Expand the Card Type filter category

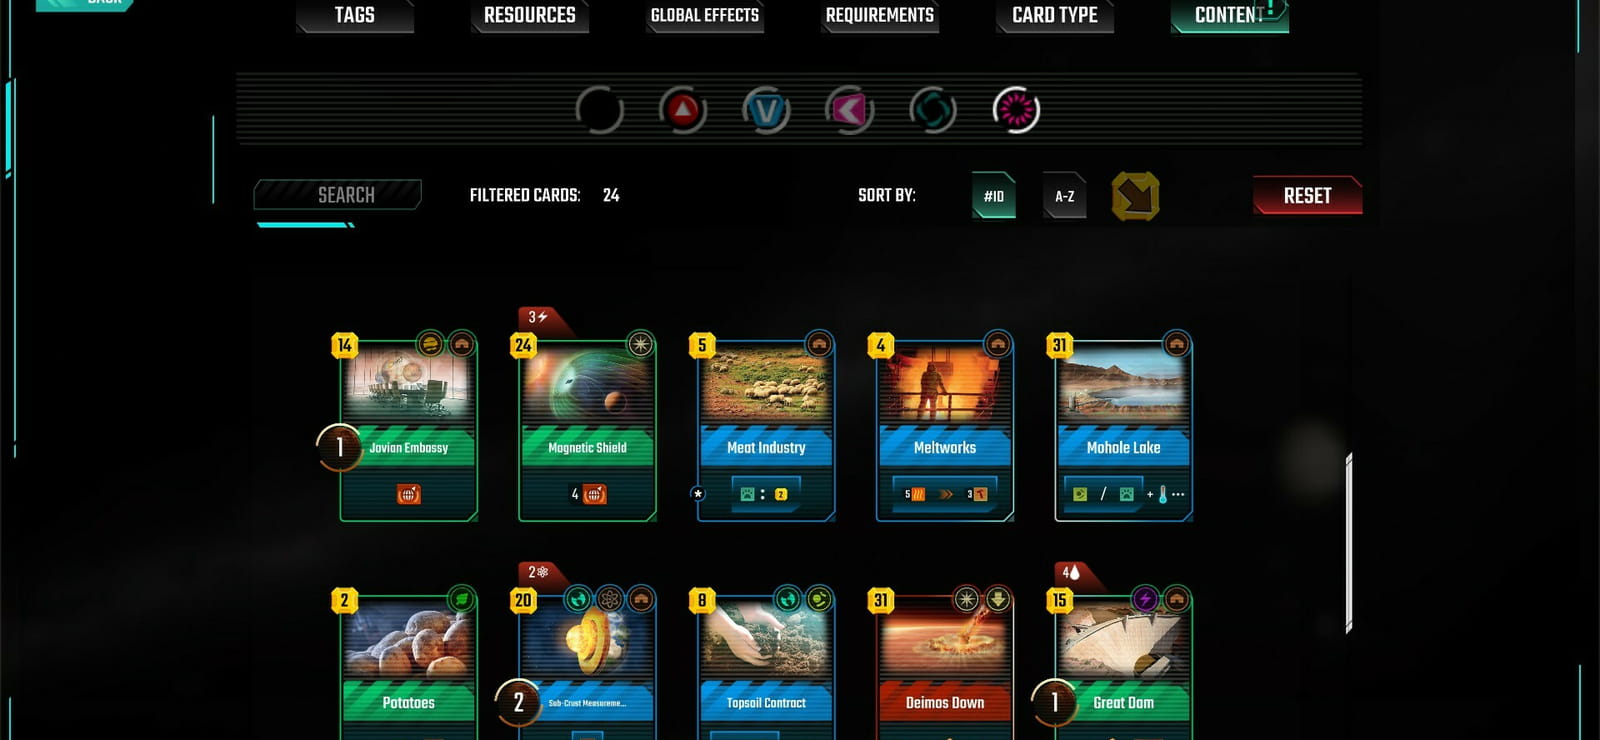tap(1055, 16)
